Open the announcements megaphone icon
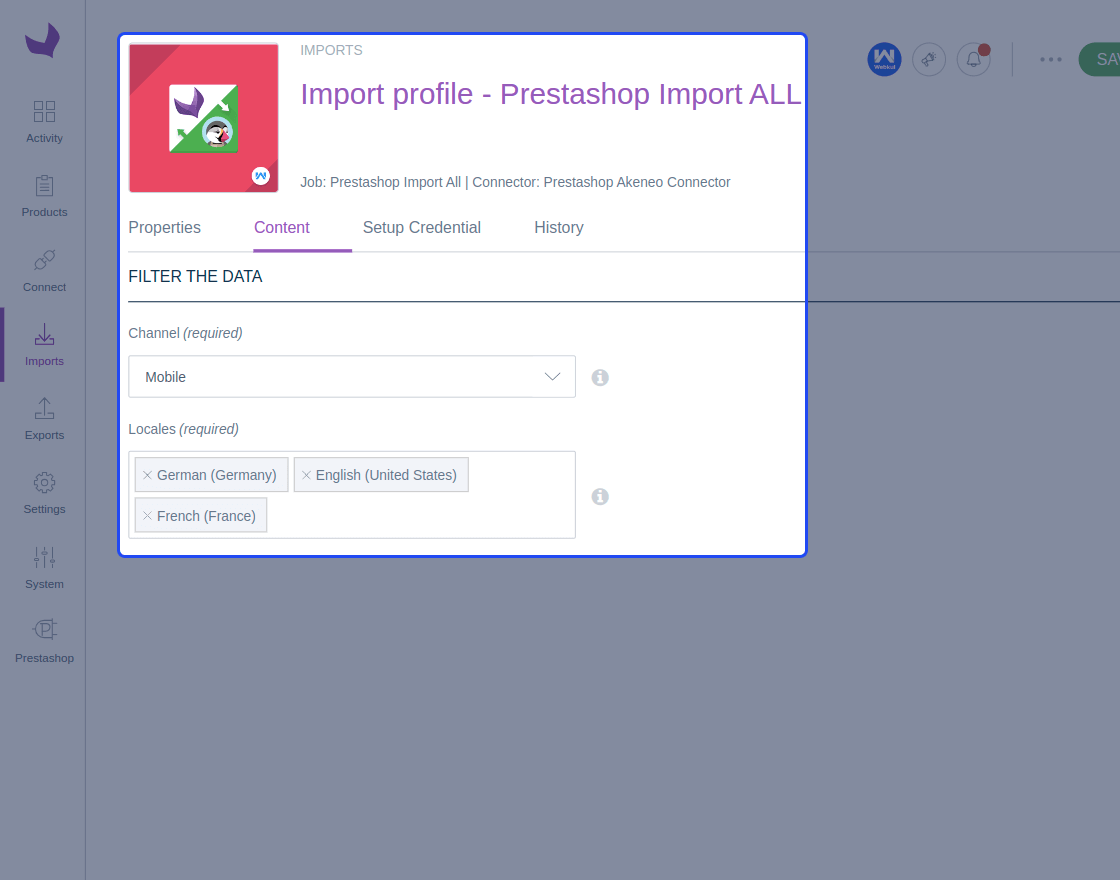This screenshot has width=1120, height=880. pos(929,59)
